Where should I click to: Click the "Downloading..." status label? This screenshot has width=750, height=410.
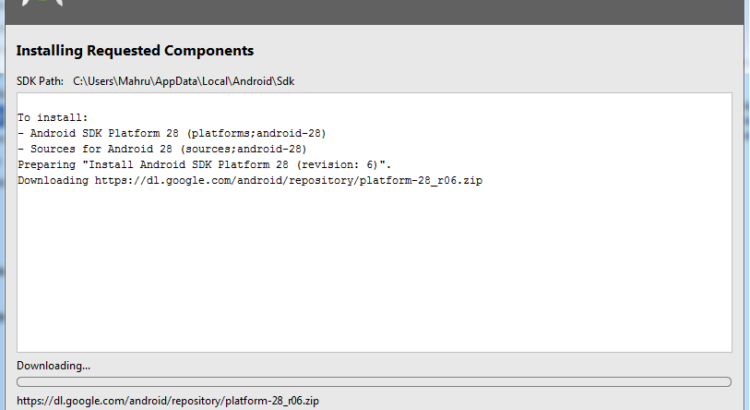pos(53,365)
